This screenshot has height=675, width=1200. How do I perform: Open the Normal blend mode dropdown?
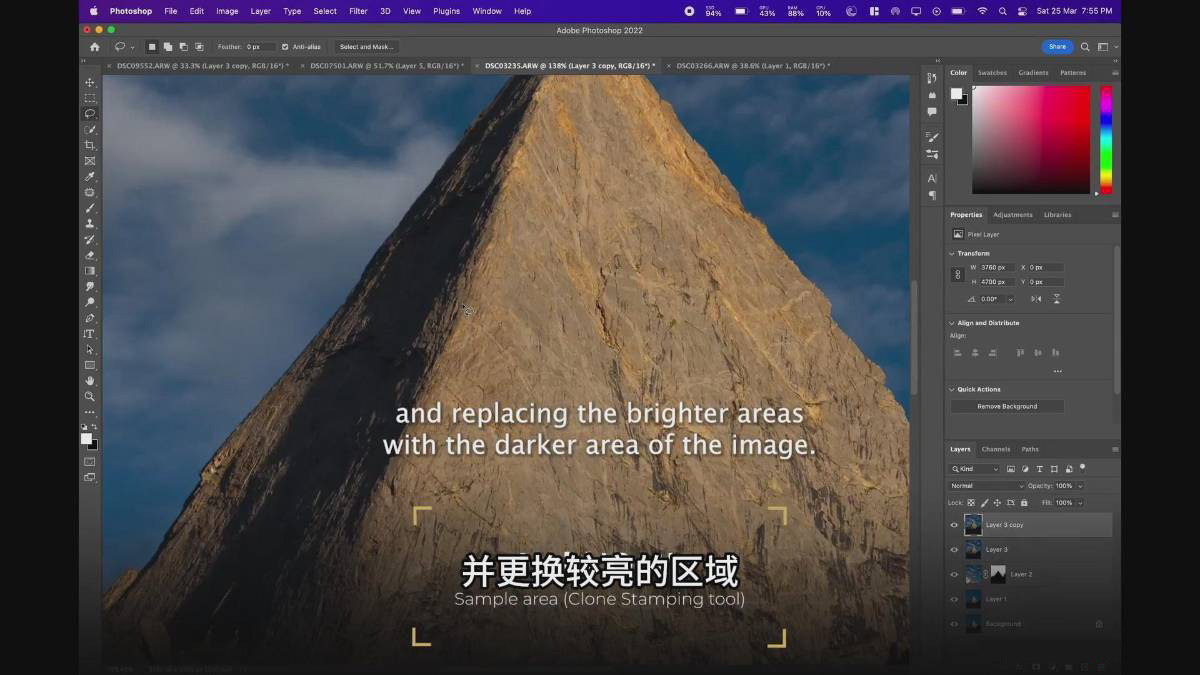(x=987, y=486)
